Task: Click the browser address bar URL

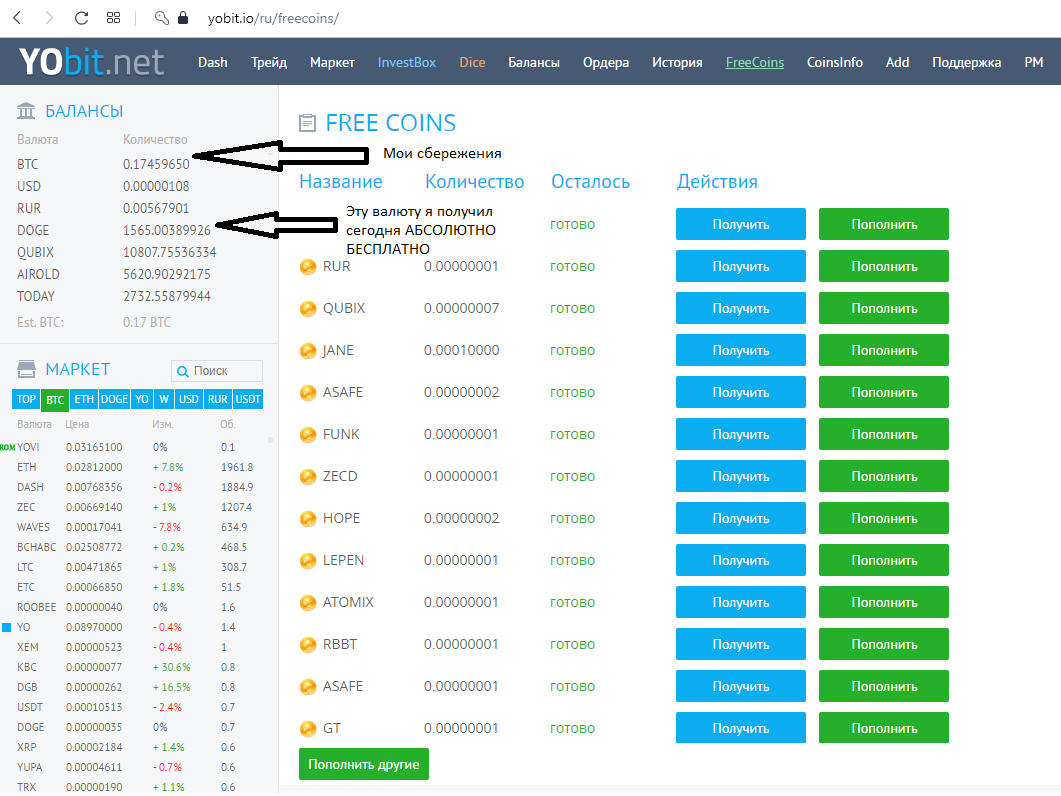Action: [x=273, y=18]
